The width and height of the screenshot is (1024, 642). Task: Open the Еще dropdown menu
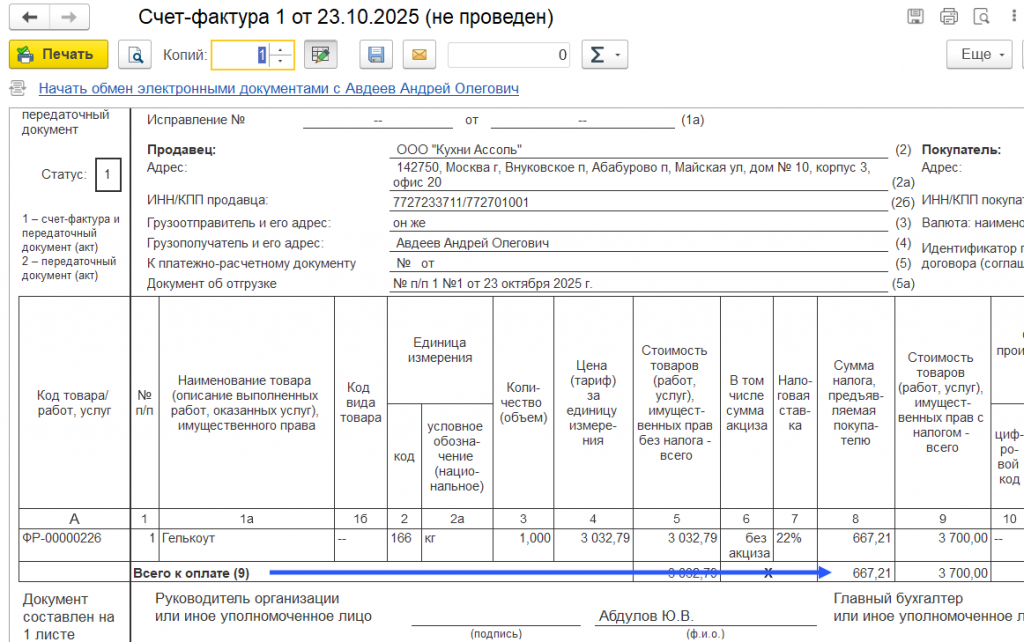[979, 55]
